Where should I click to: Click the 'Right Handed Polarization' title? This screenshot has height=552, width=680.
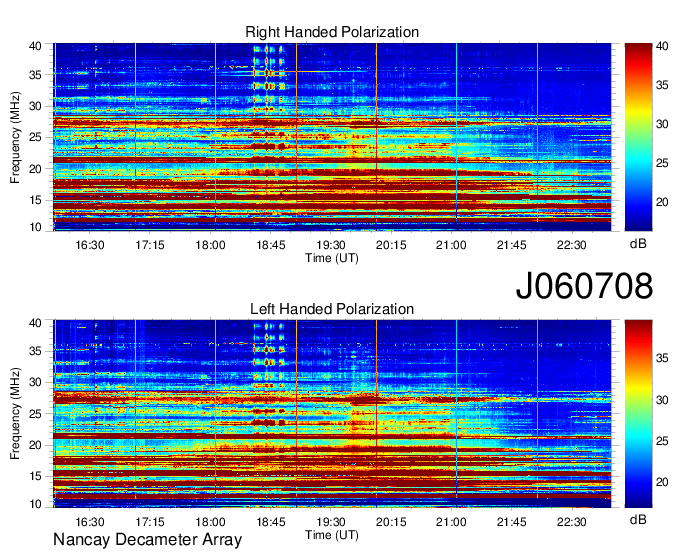[x=332, y=32]
